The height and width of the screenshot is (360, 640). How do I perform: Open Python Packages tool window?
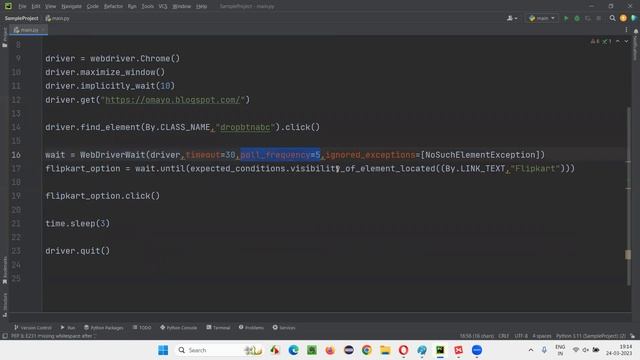coord(104,327)
